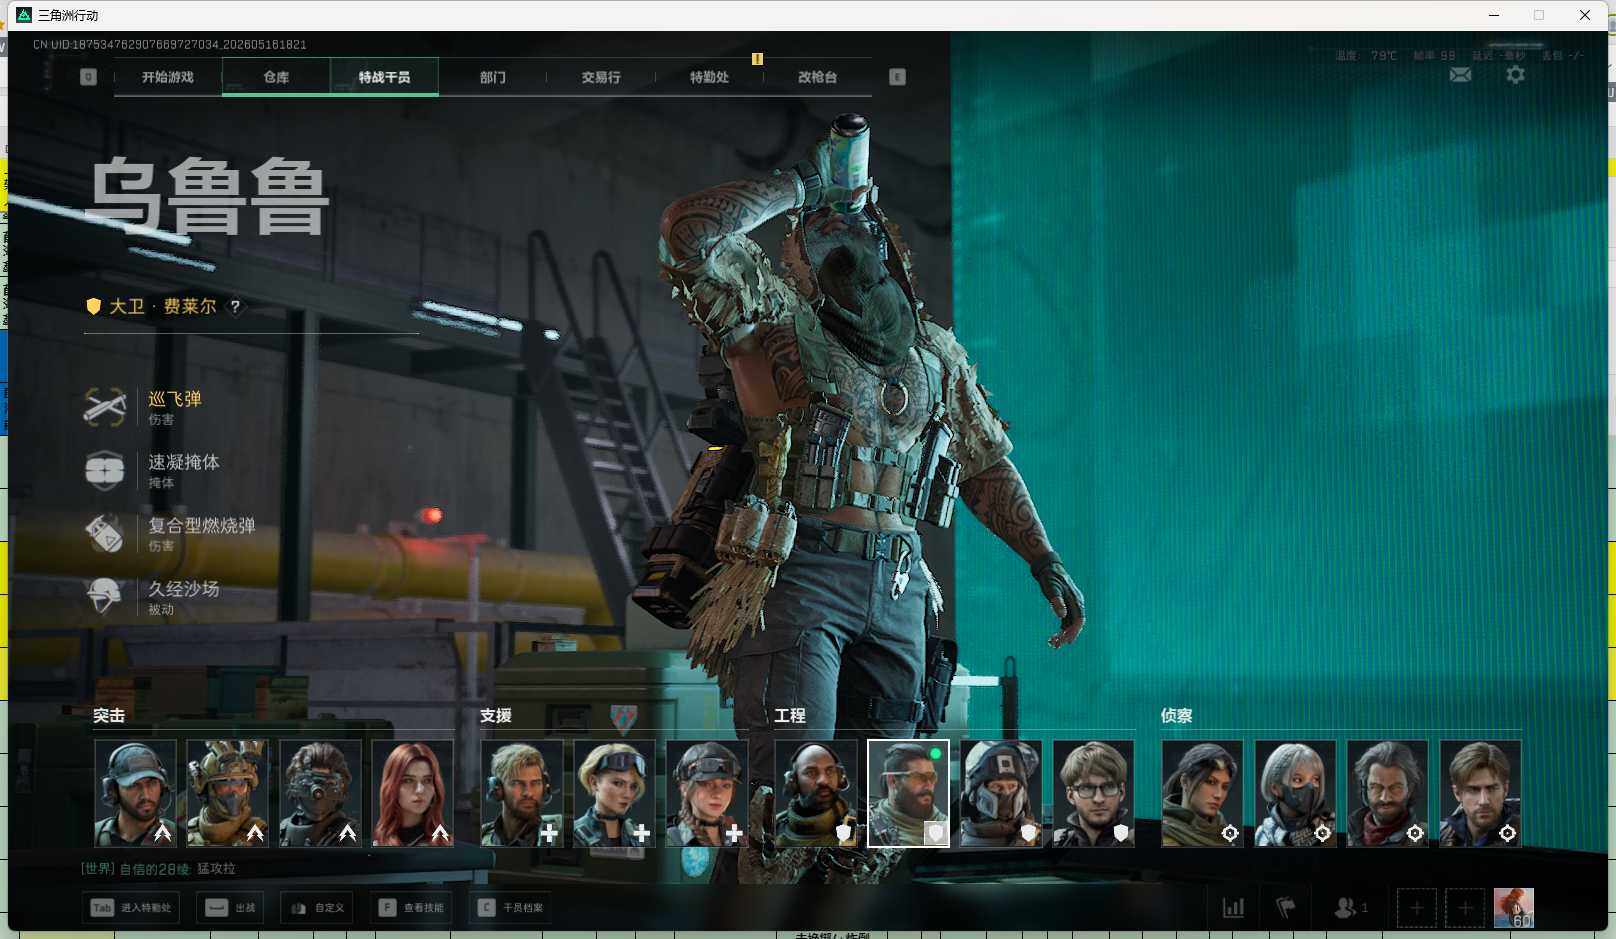This screenshot has width=1616, height=939.
Task: Select first 支援 operator with beard and headset
Action: pyautogui.click(x=522, y=793)
